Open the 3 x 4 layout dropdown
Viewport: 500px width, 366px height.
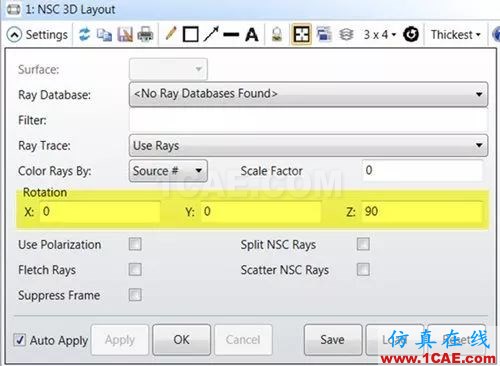coord(380,34)
